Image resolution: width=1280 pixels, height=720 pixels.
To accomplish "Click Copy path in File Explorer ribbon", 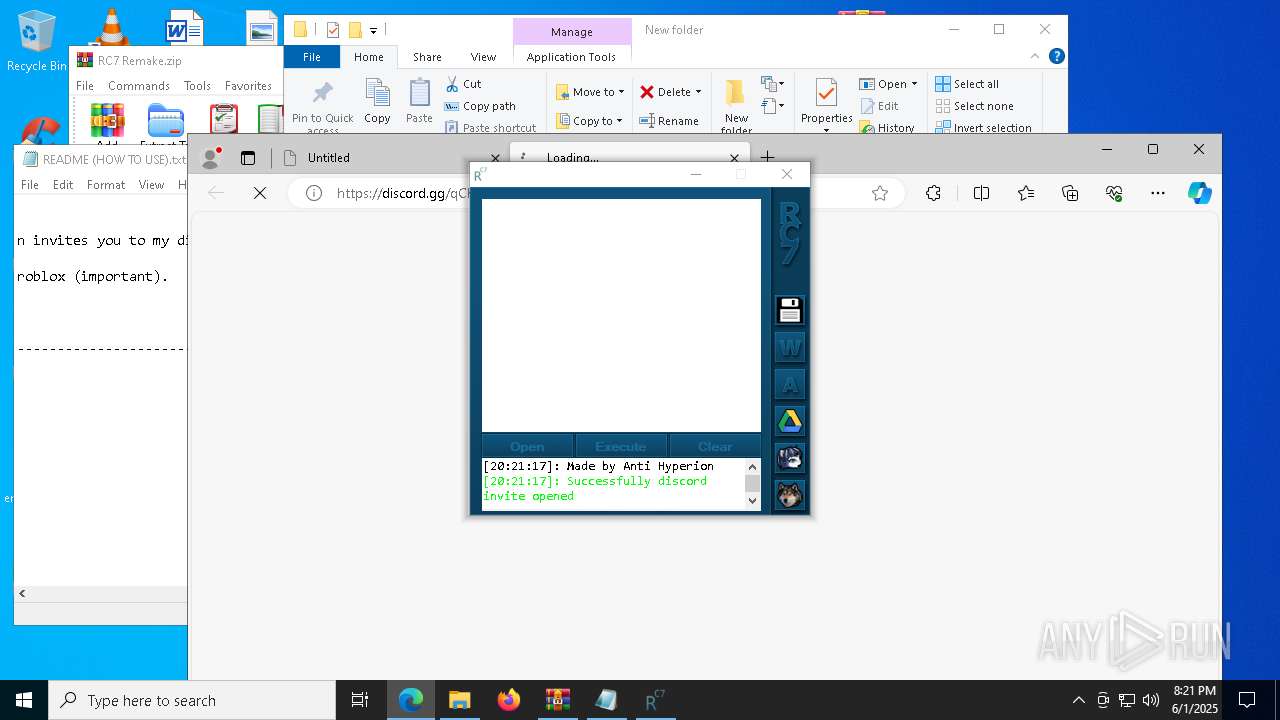I will tap(480, 106).
